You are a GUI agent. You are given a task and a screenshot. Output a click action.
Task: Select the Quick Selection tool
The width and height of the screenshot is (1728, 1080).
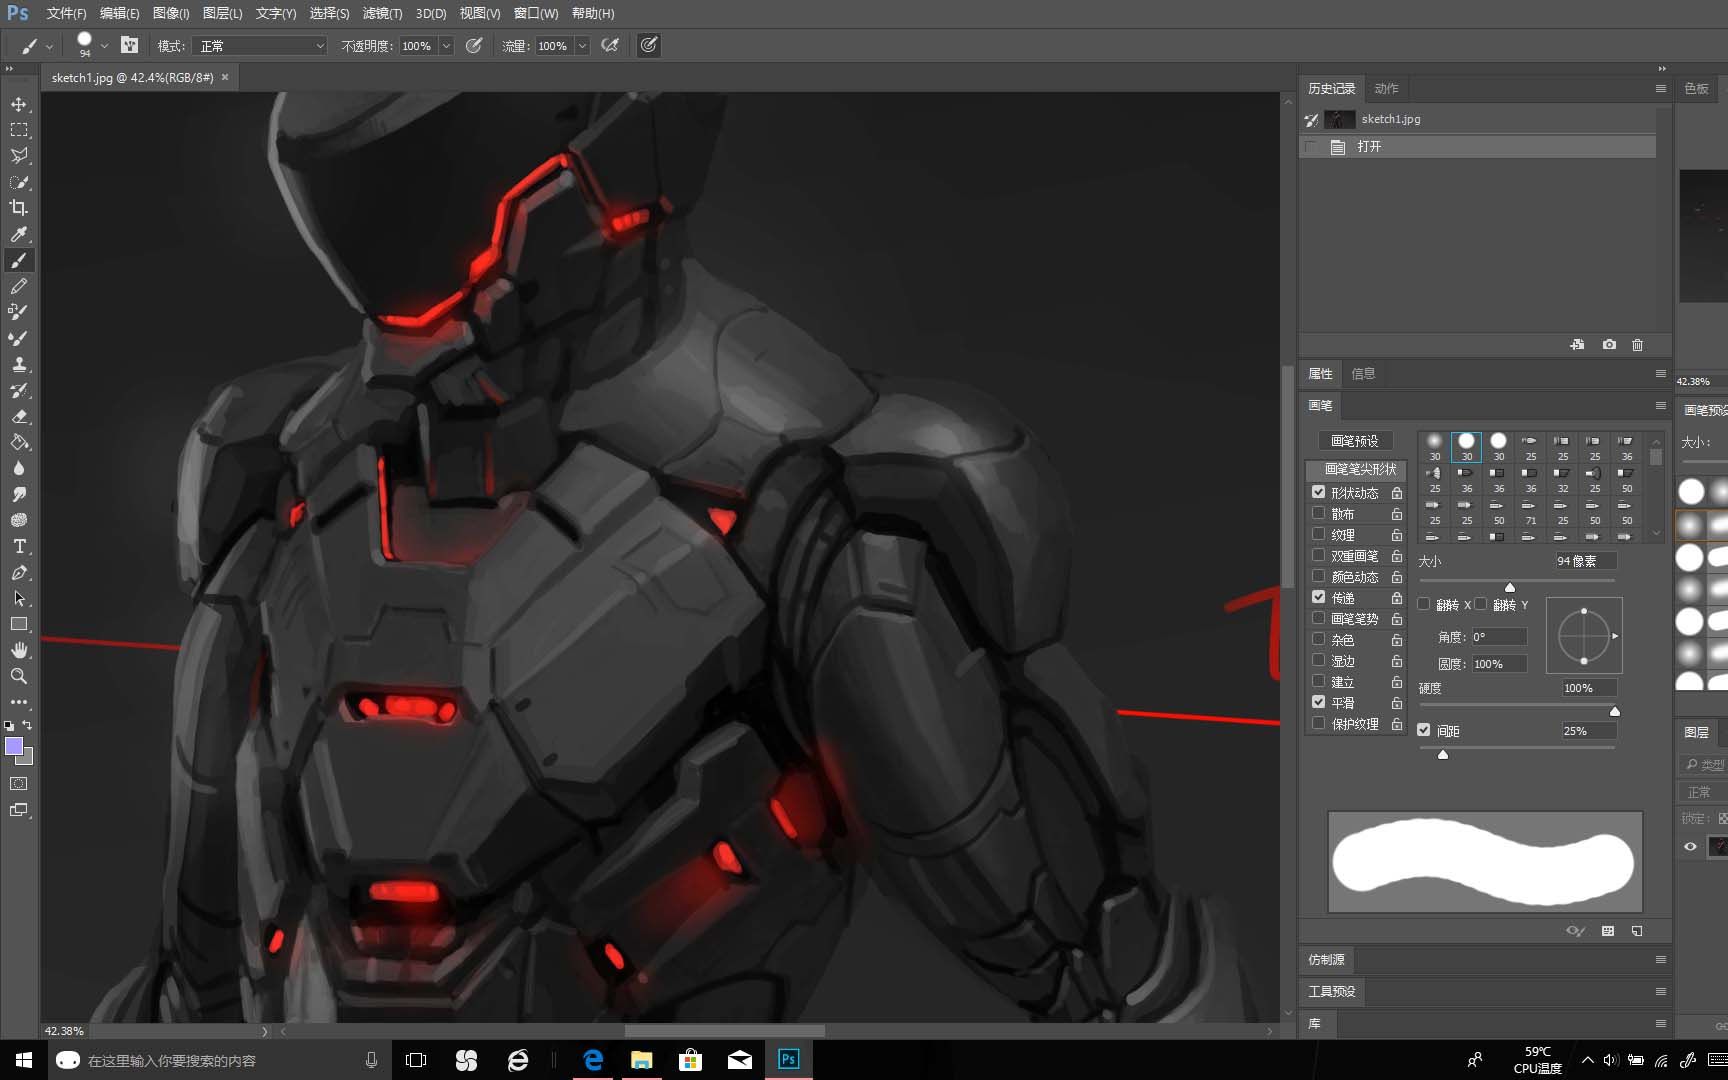pos(19,182)
